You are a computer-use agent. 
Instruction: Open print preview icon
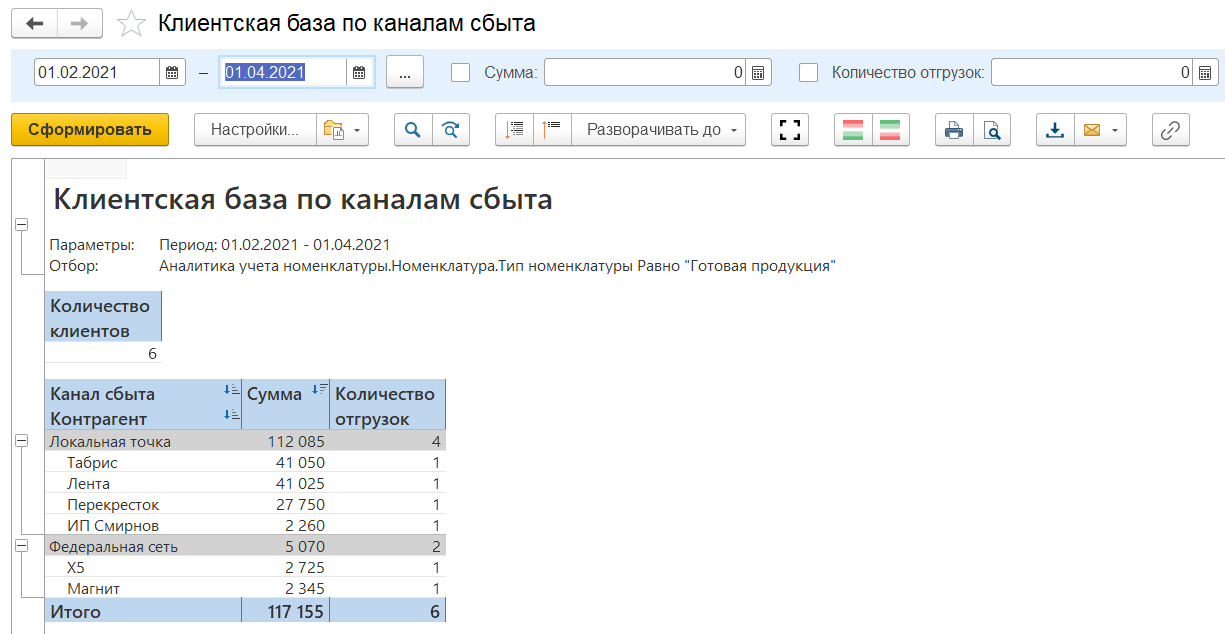click(991, 130)
